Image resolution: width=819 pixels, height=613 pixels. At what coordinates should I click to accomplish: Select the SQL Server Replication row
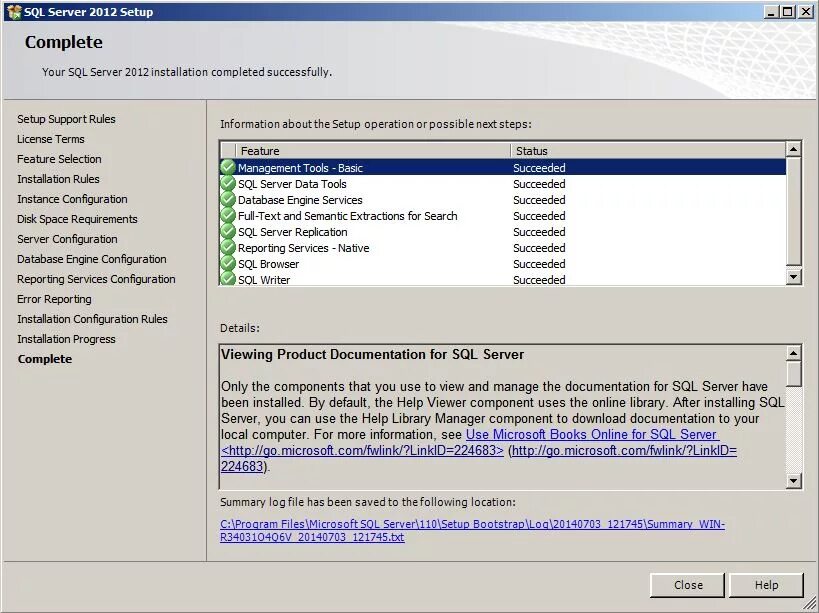point(503,232)
